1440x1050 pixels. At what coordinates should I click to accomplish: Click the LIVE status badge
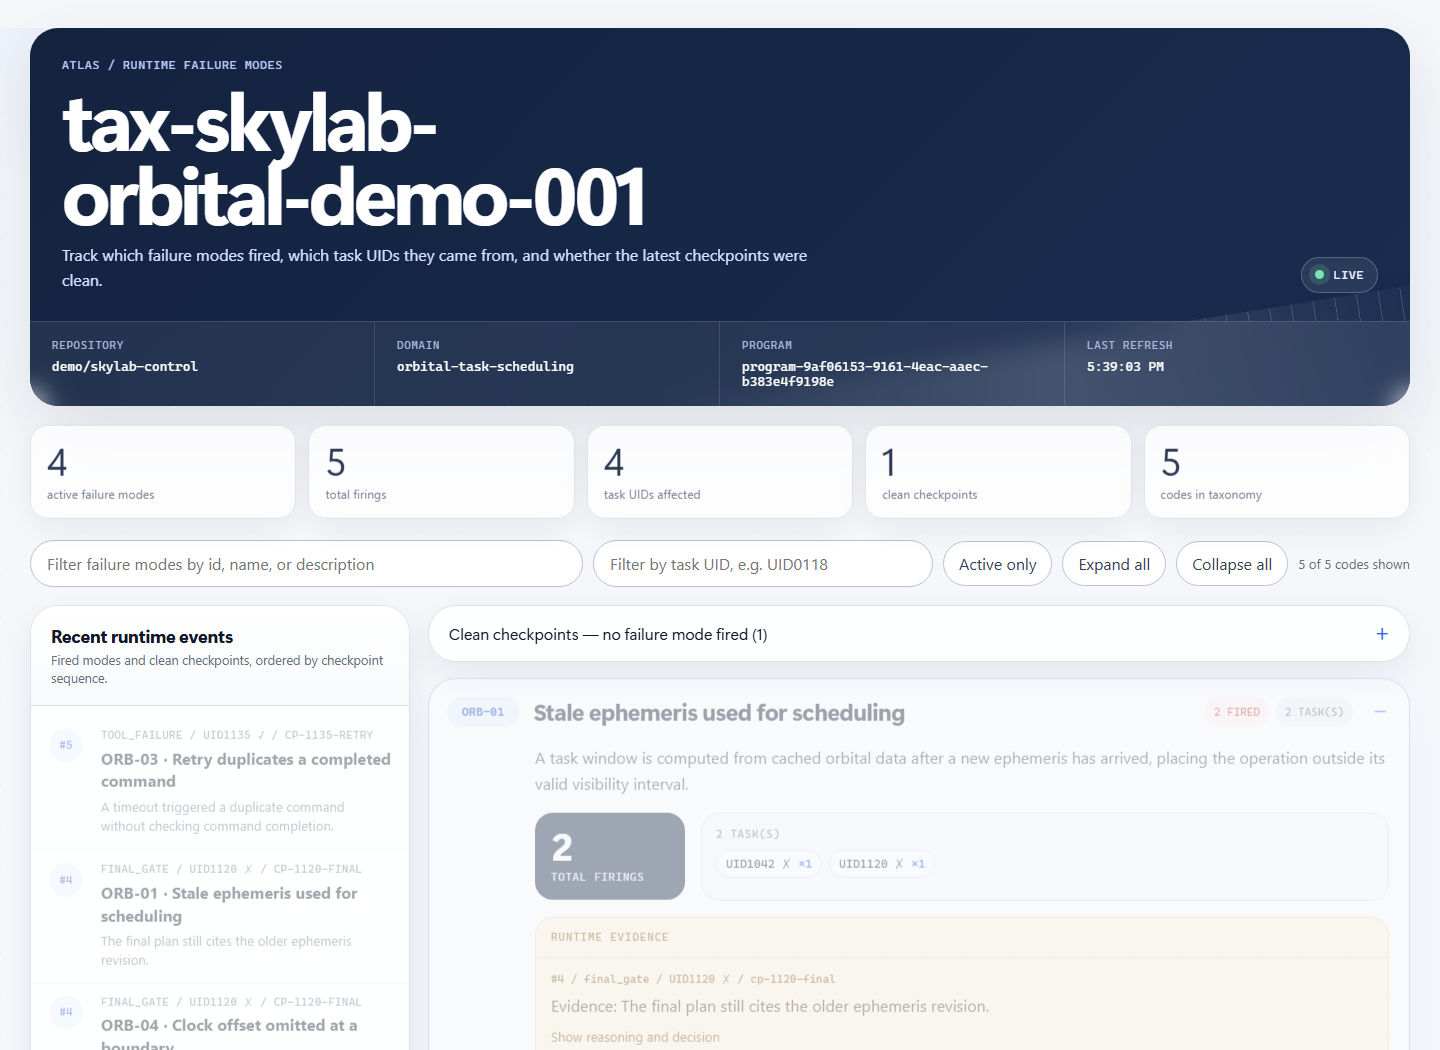click(1339, 275)
